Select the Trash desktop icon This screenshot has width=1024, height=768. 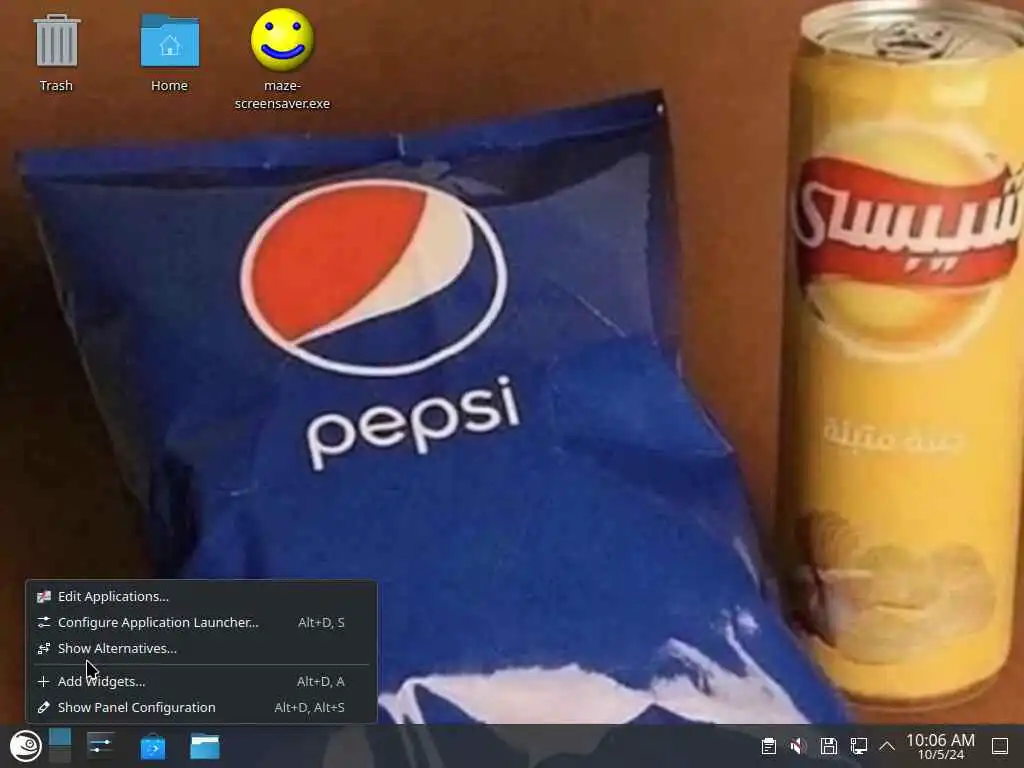pos(57,40)
